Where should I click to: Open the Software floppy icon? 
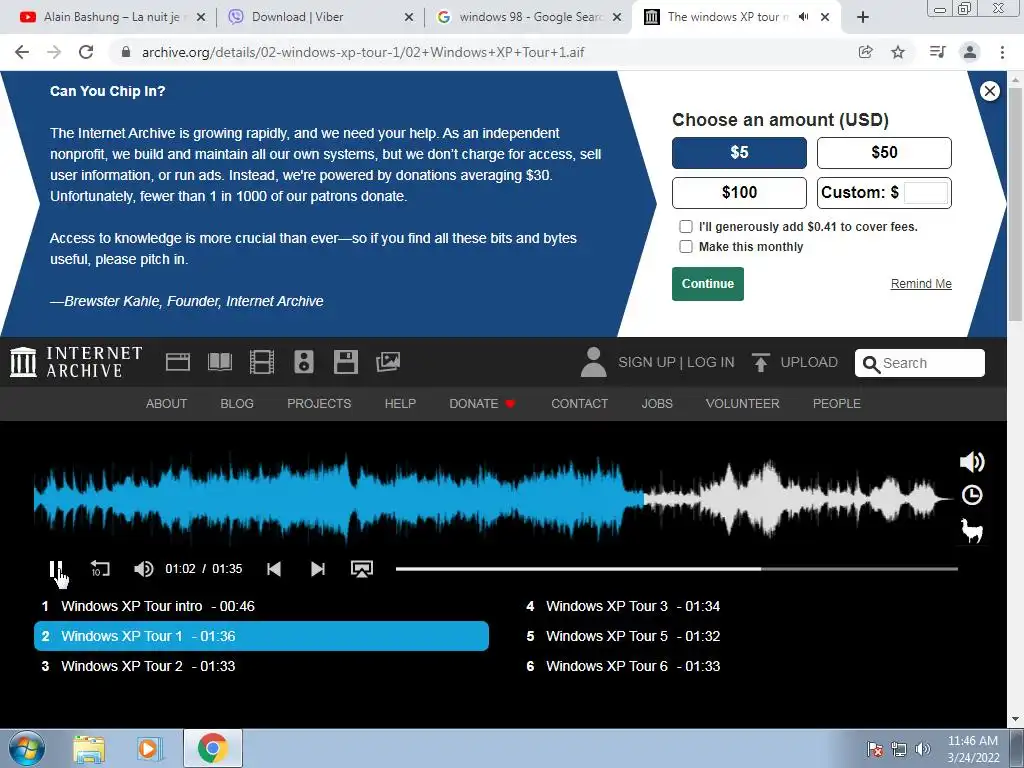click(345, 362)
